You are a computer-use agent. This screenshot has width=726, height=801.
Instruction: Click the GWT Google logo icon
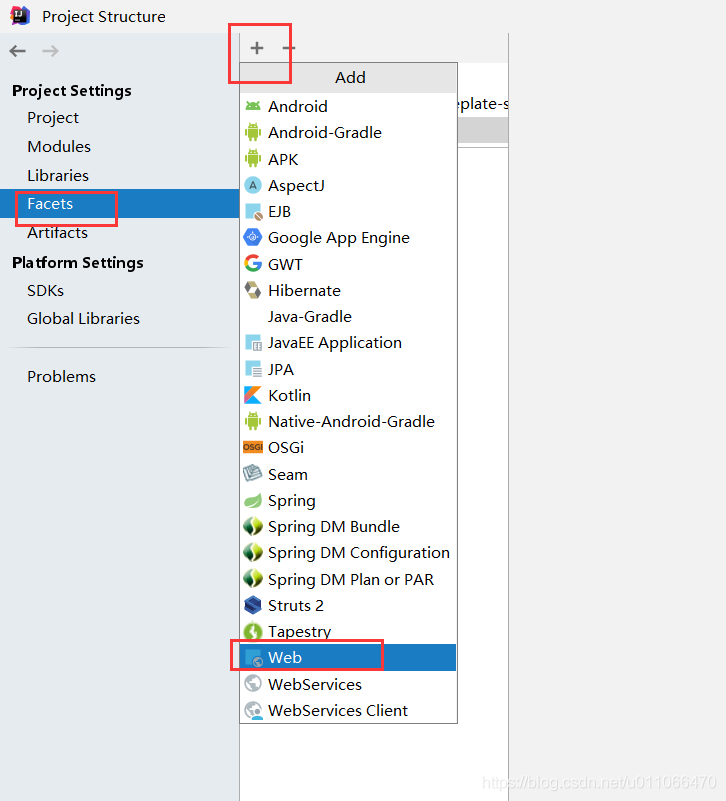point(253,264)
